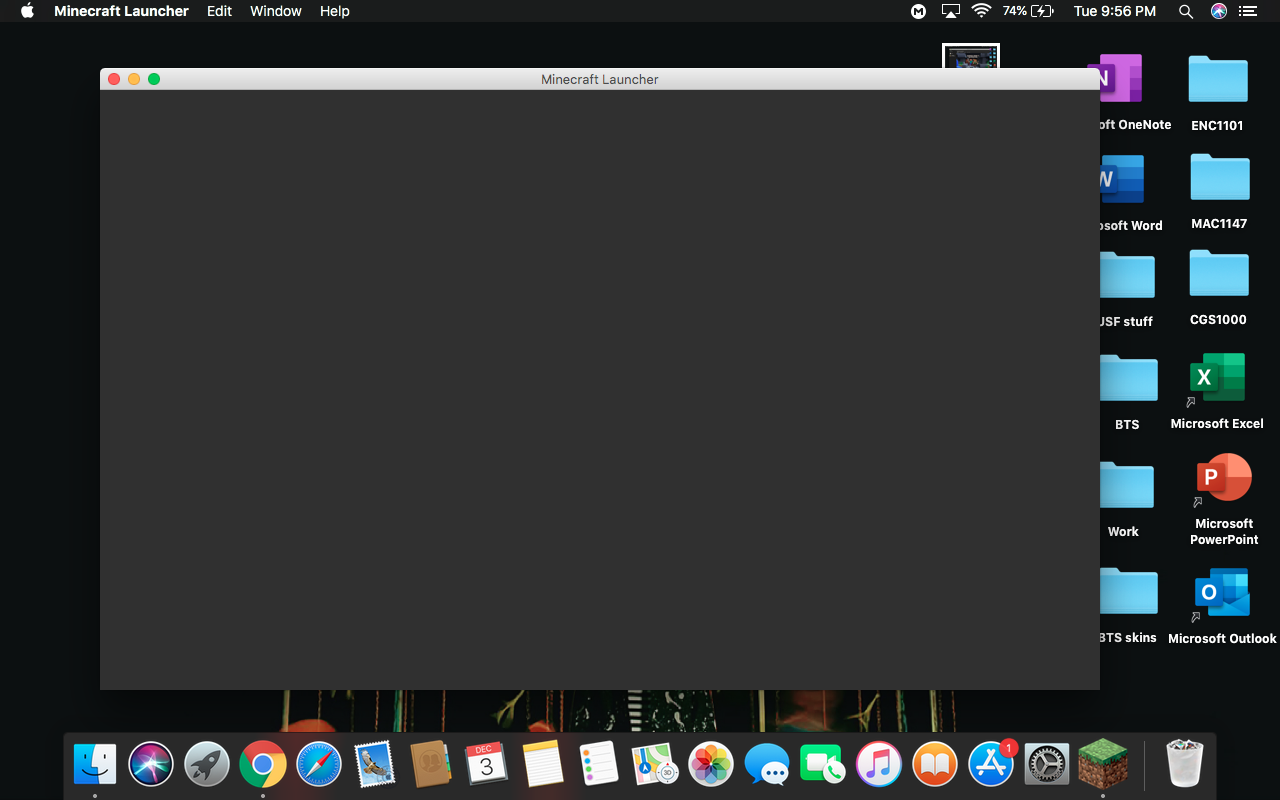Open System Preferences gear in Dock
1280x800 pixels.
1047,765
